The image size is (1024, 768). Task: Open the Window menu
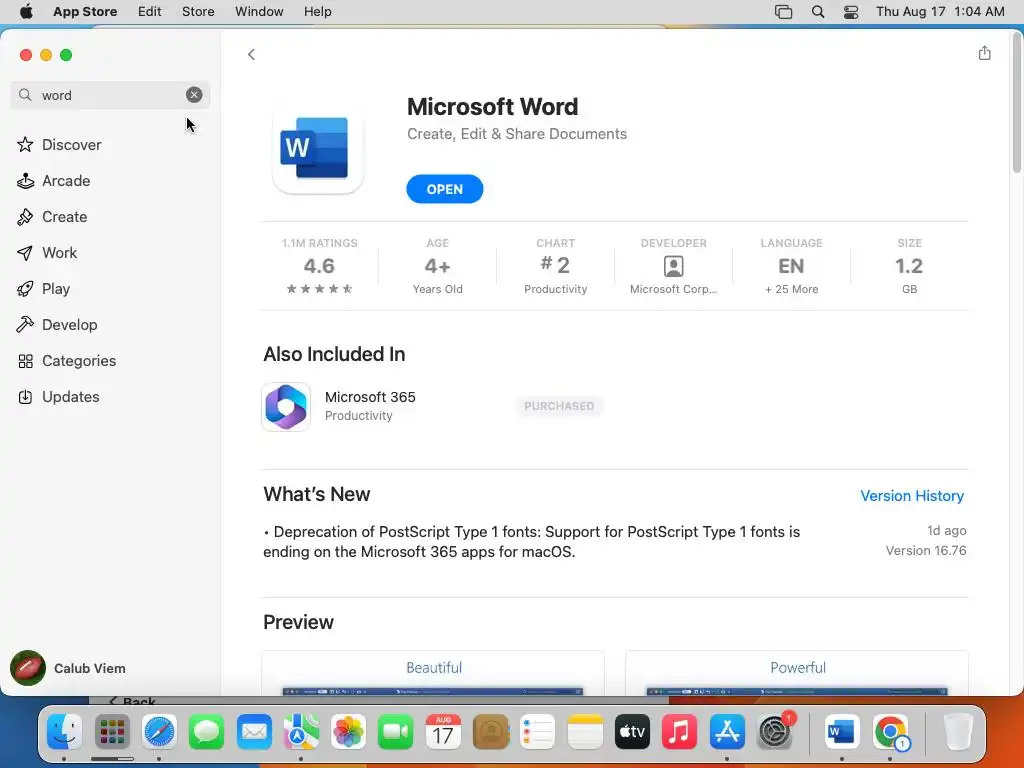click(259, 12)
